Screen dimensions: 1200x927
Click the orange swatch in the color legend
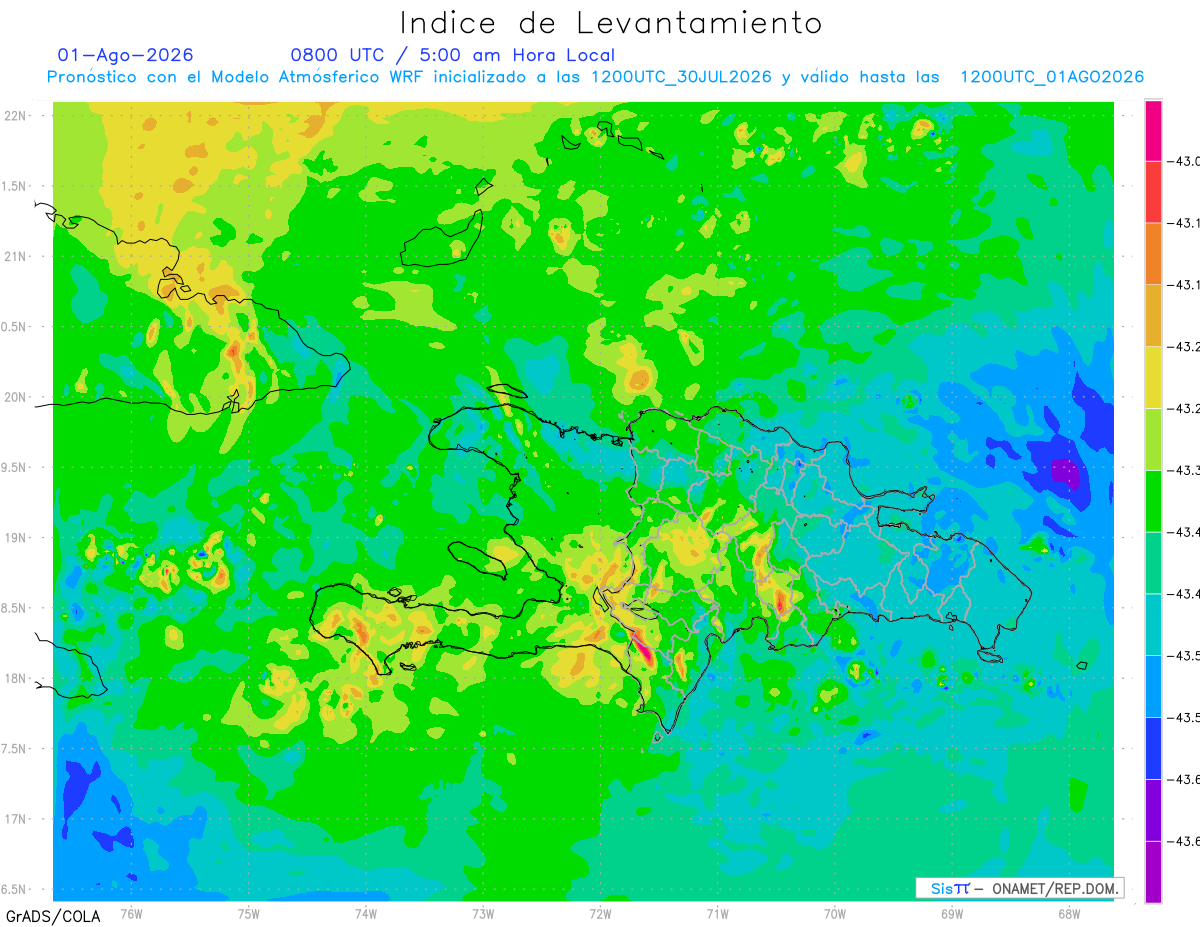[x=1153, y=254]
